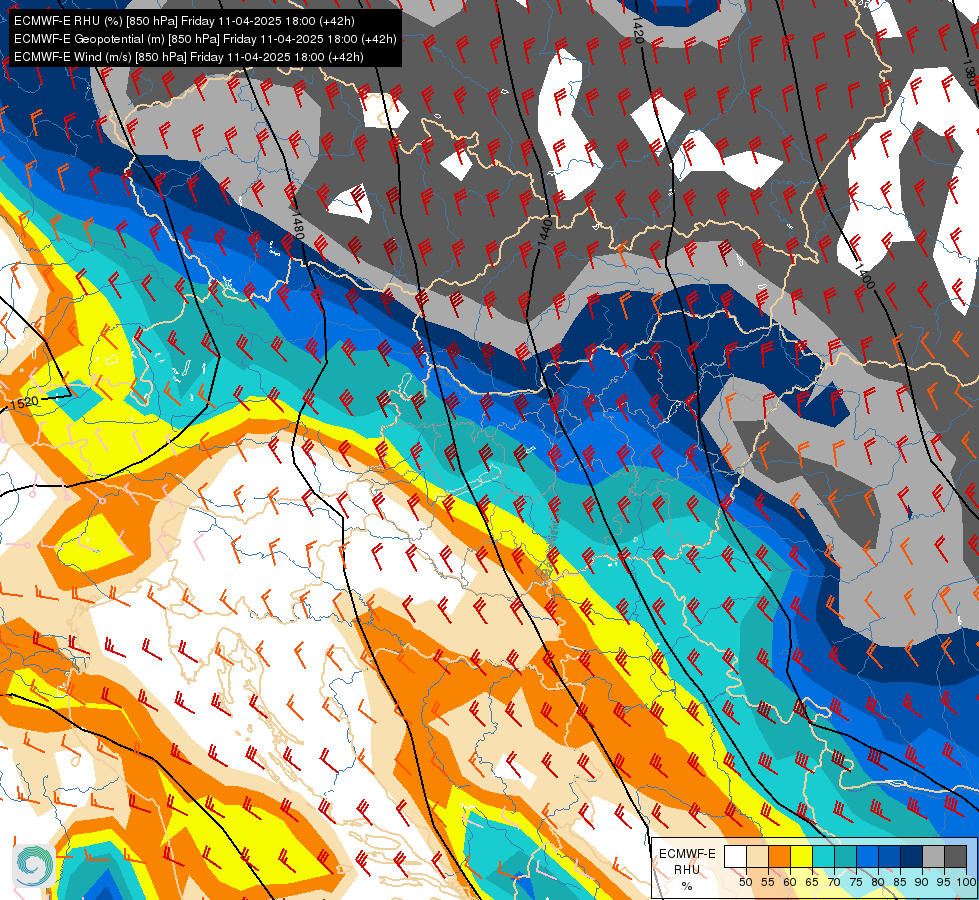This screenshot has width=979, height=900.
Task: Click the legend value 80
Action: coord(878,882)
